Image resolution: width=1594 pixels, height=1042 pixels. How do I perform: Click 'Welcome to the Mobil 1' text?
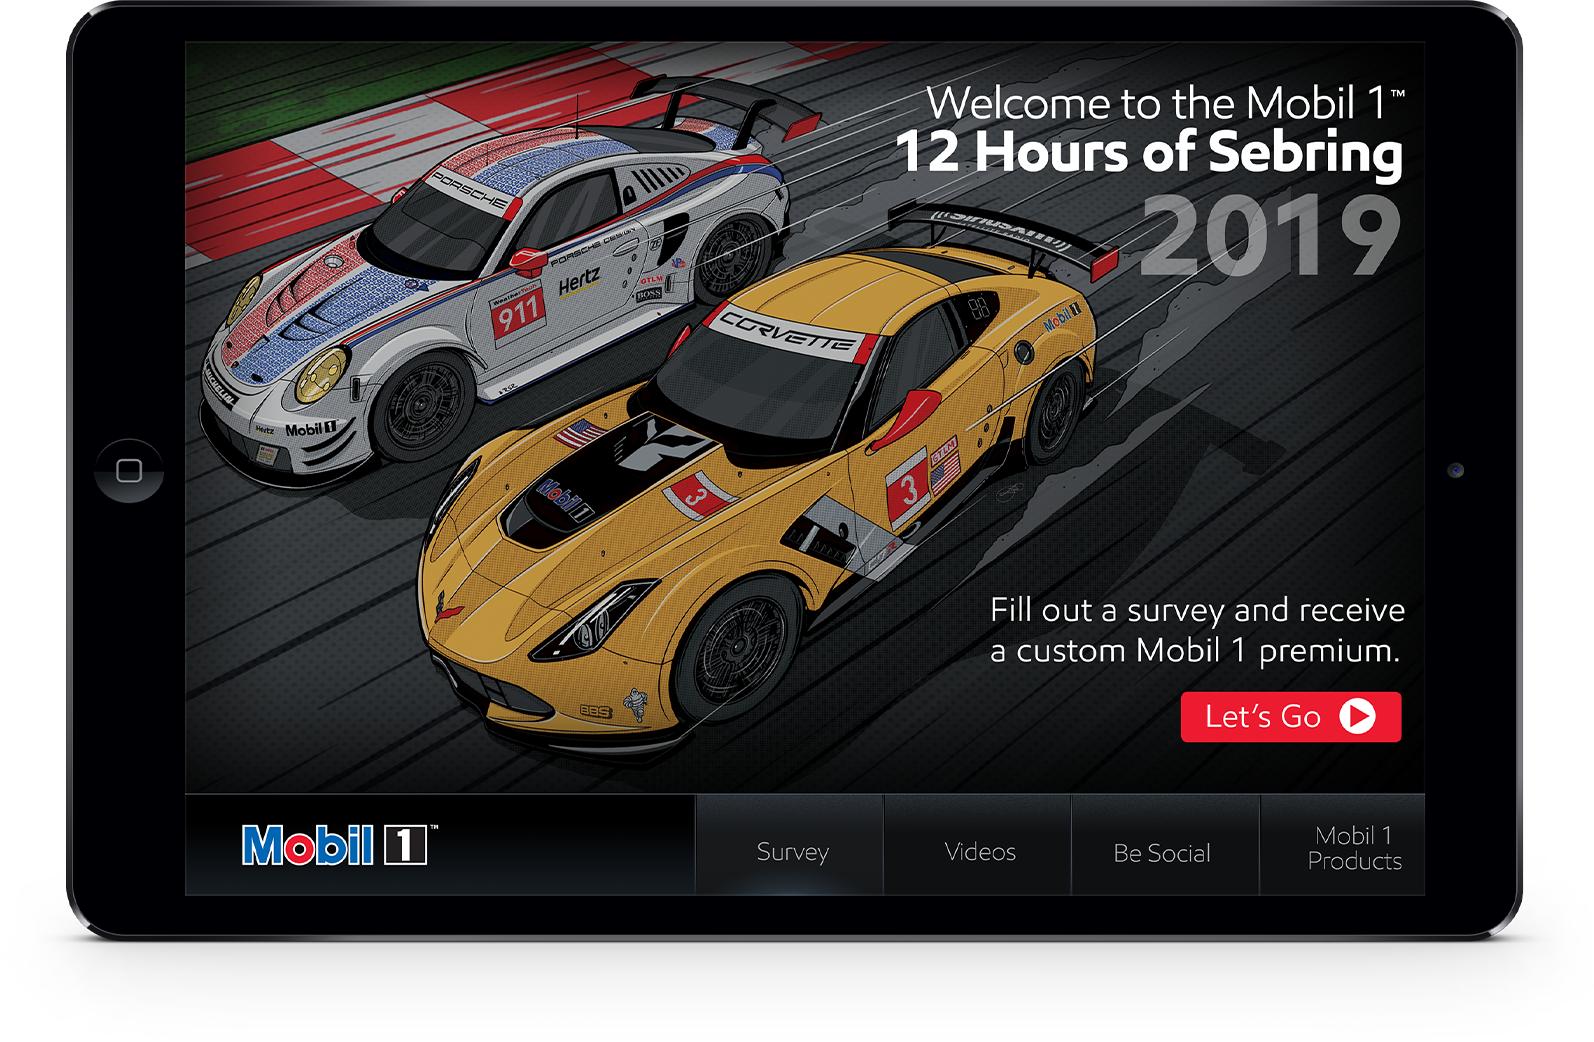point(1165,103)
